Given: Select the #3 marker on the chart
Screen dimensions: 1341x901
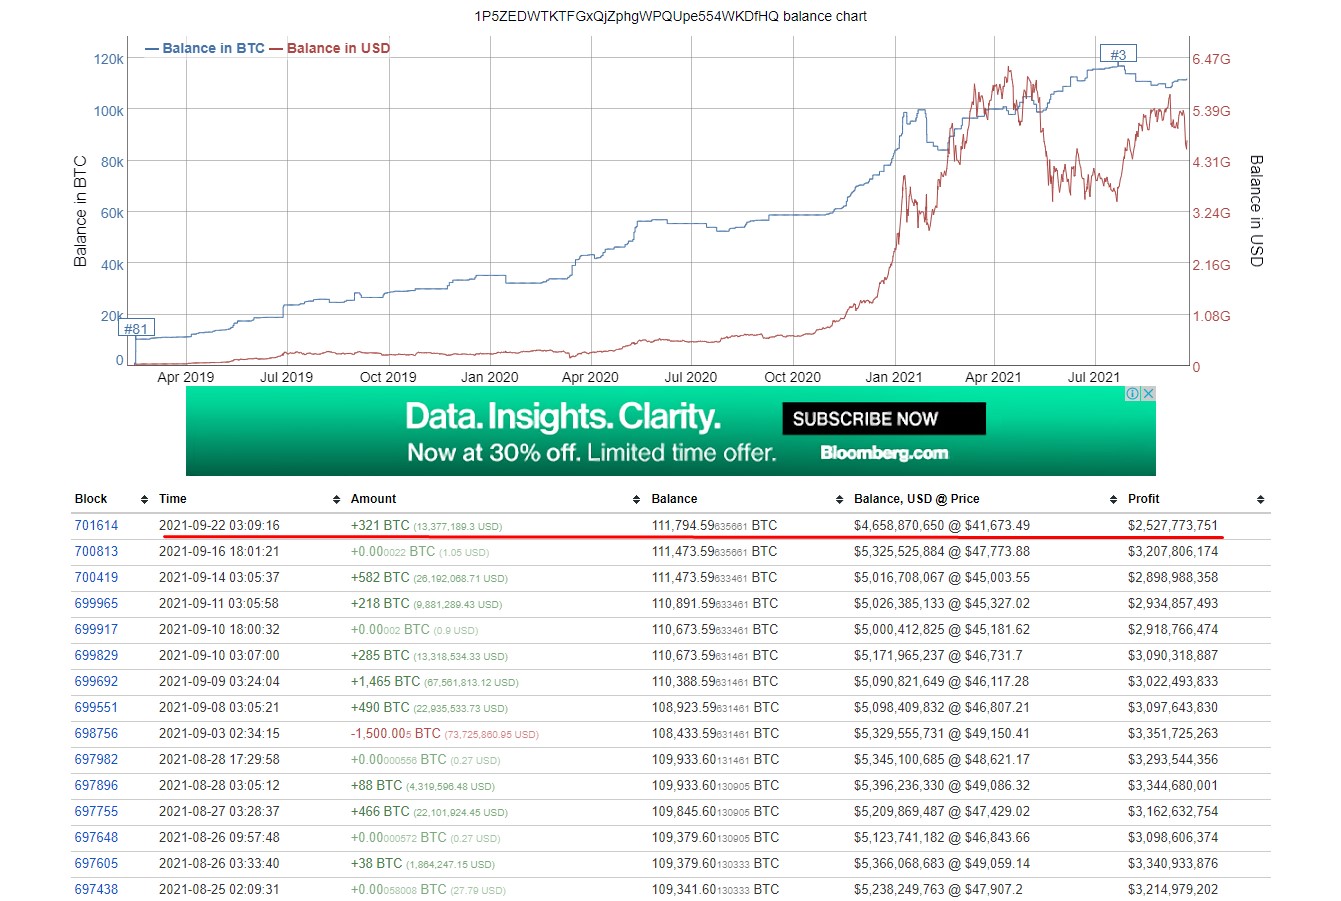Looking at the screenshot, I should click(x=1118, y=54).
